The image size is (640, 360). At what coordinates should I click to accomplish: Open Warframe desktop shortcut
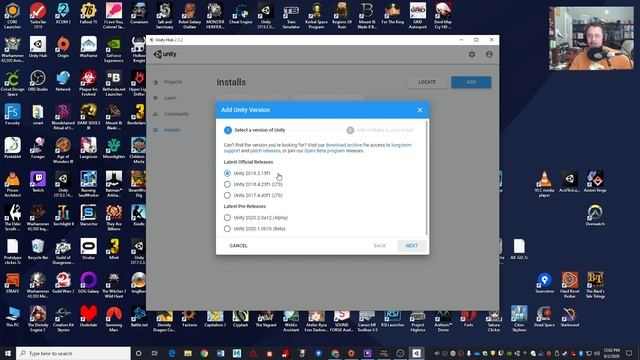click(x=88, y=47)
